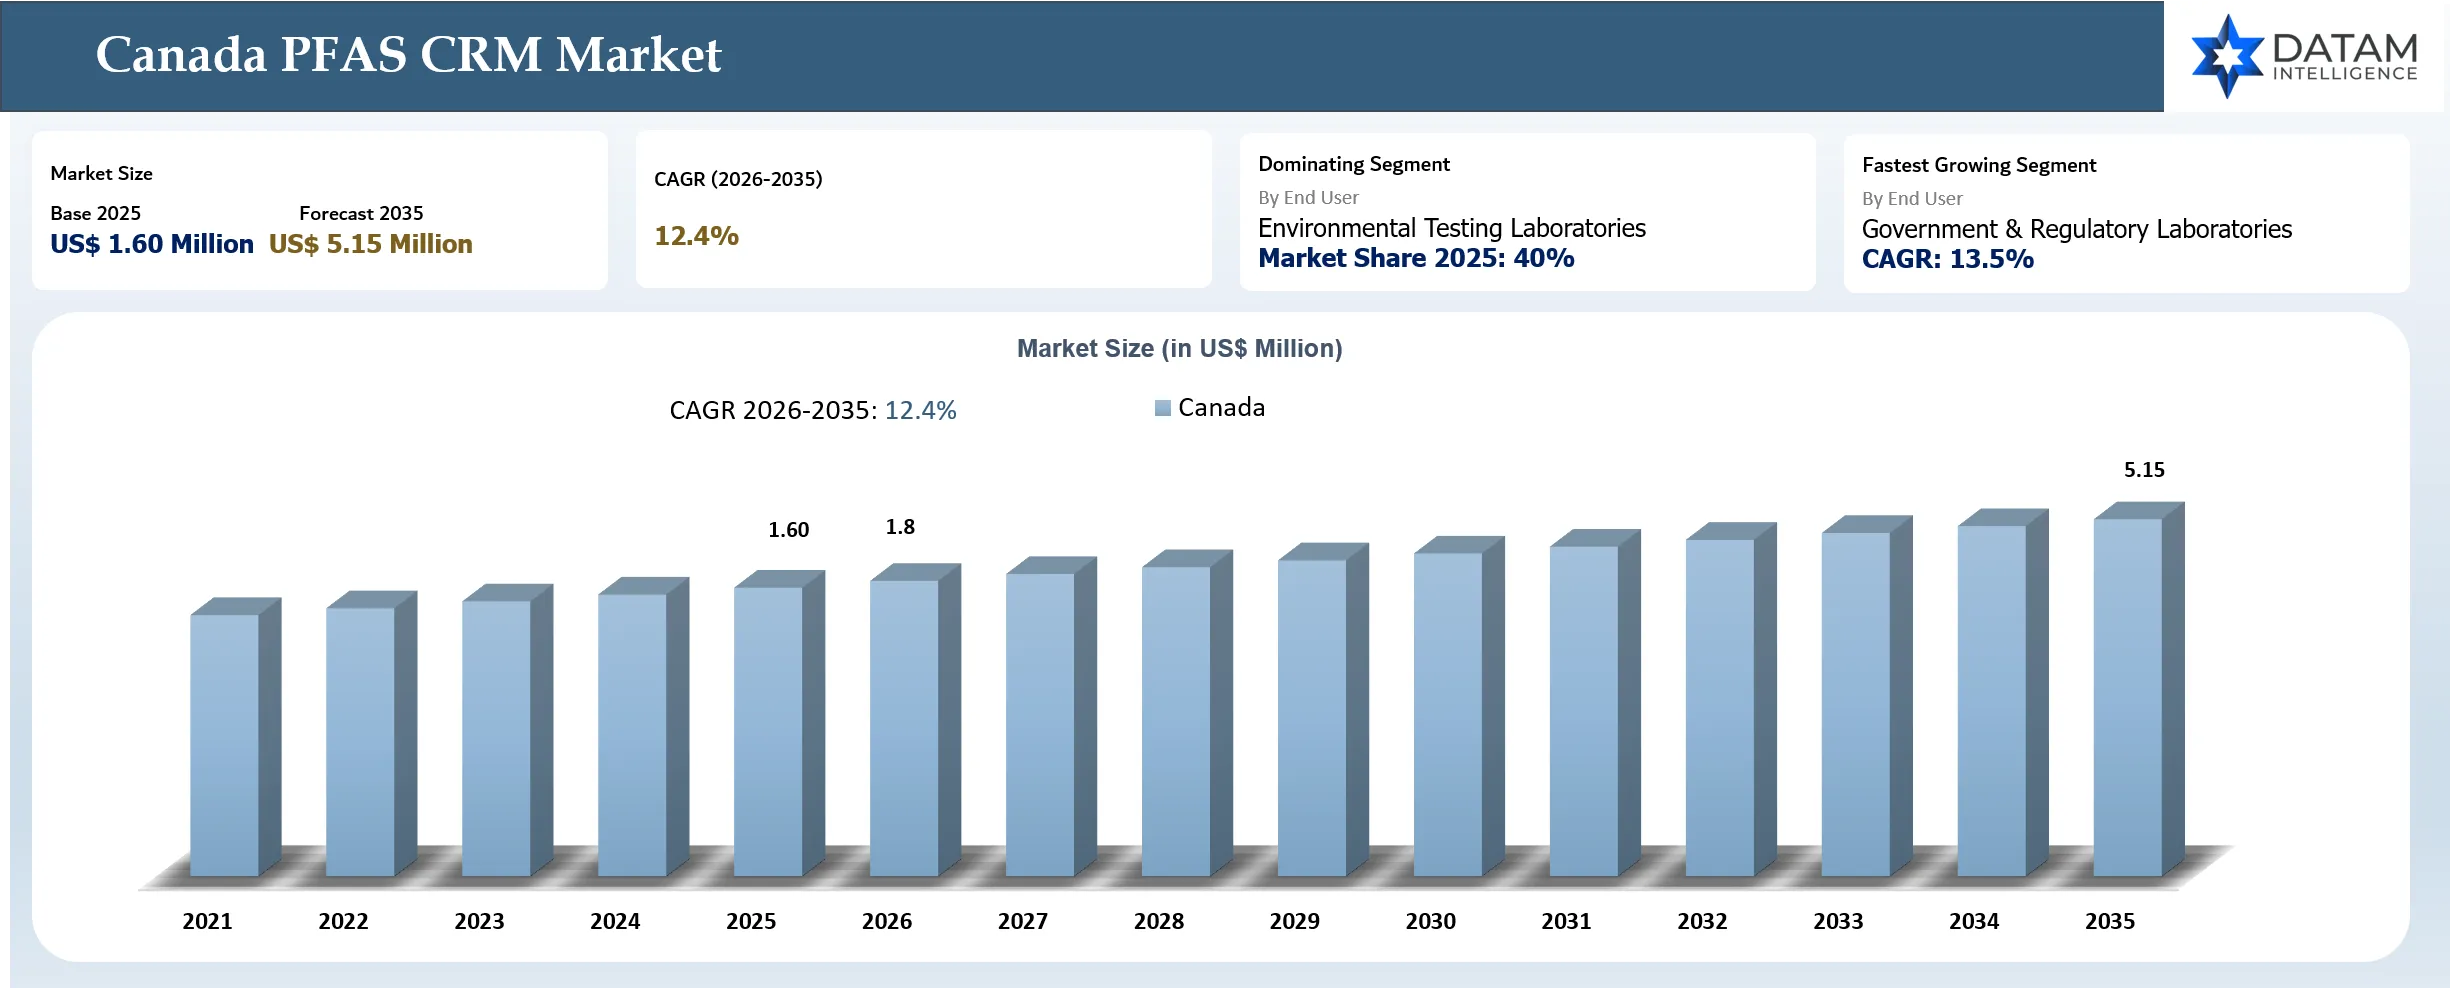Screen dimensions: 2450x988
Task: Click the '2029' axis label
Action: pos(1295,921)
